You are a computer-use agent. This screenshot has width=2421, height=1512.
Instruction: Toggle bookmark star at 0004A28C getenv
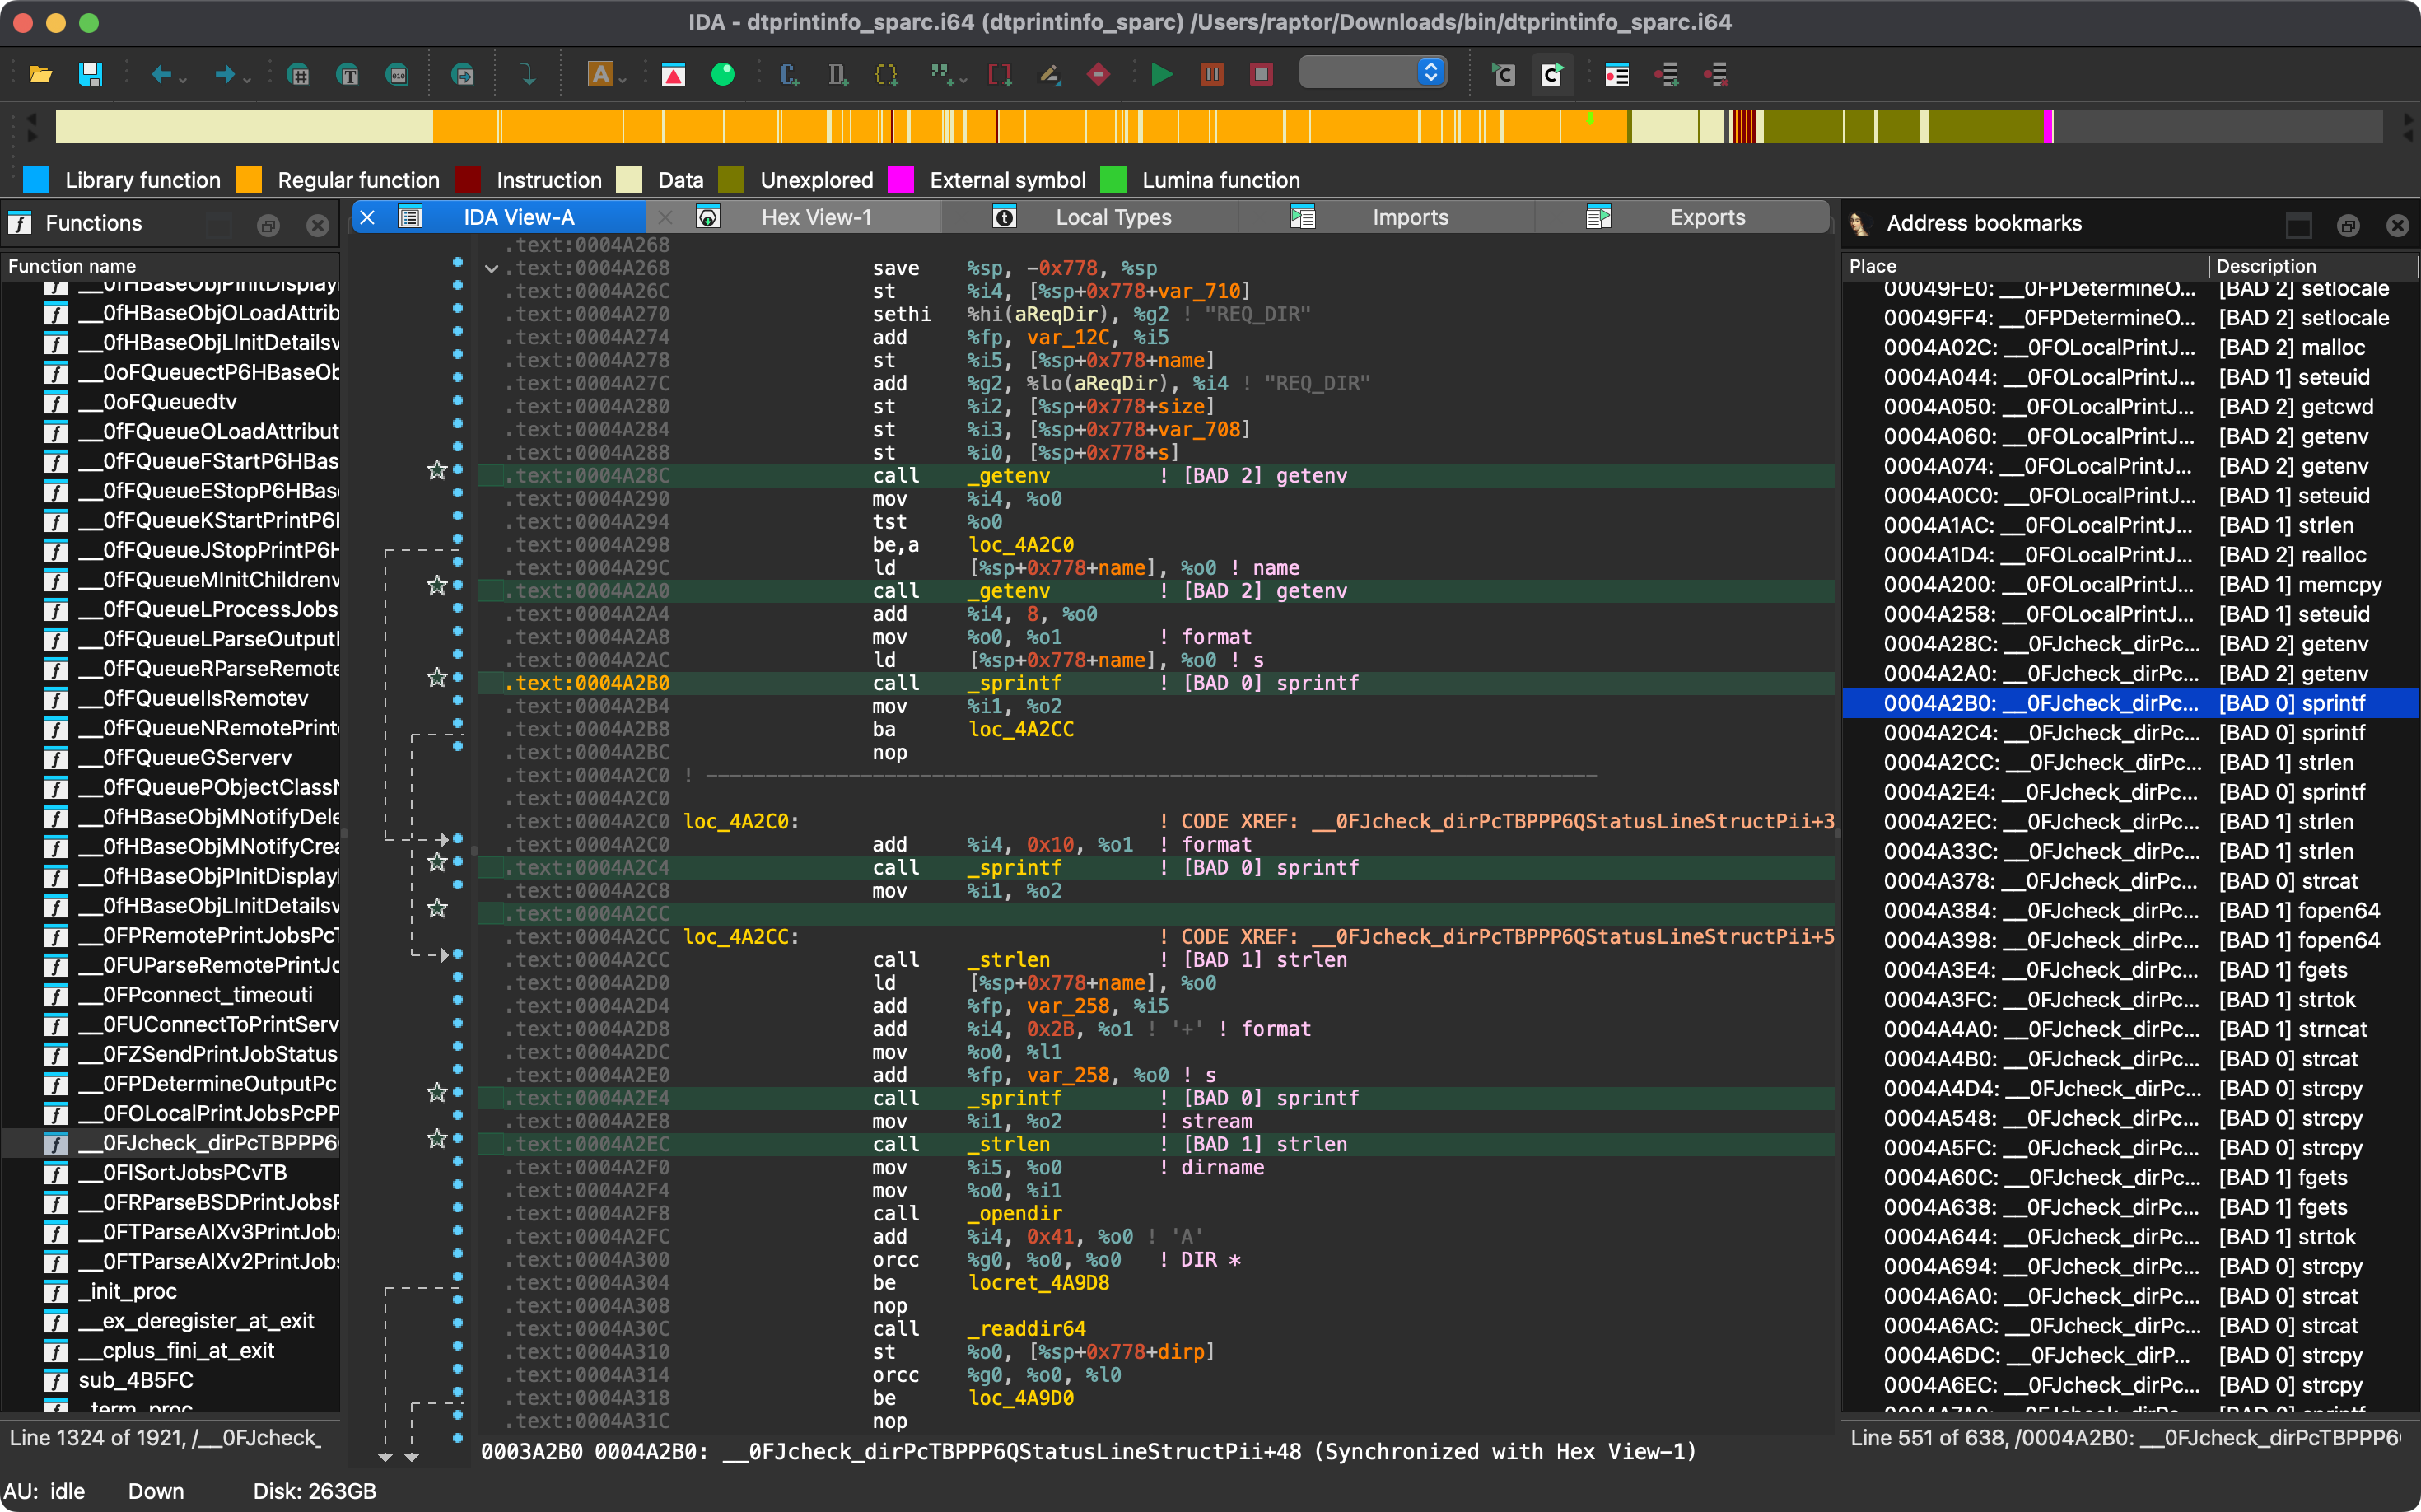pos(437,470)
